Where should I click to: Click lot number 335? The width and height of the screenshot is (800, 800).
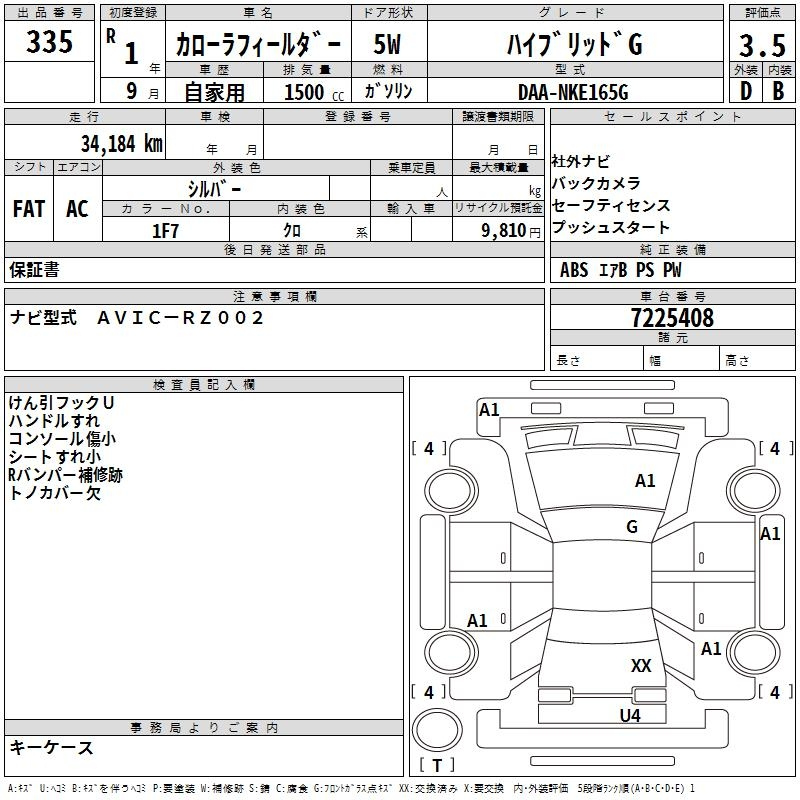click(x=49, y=42)
